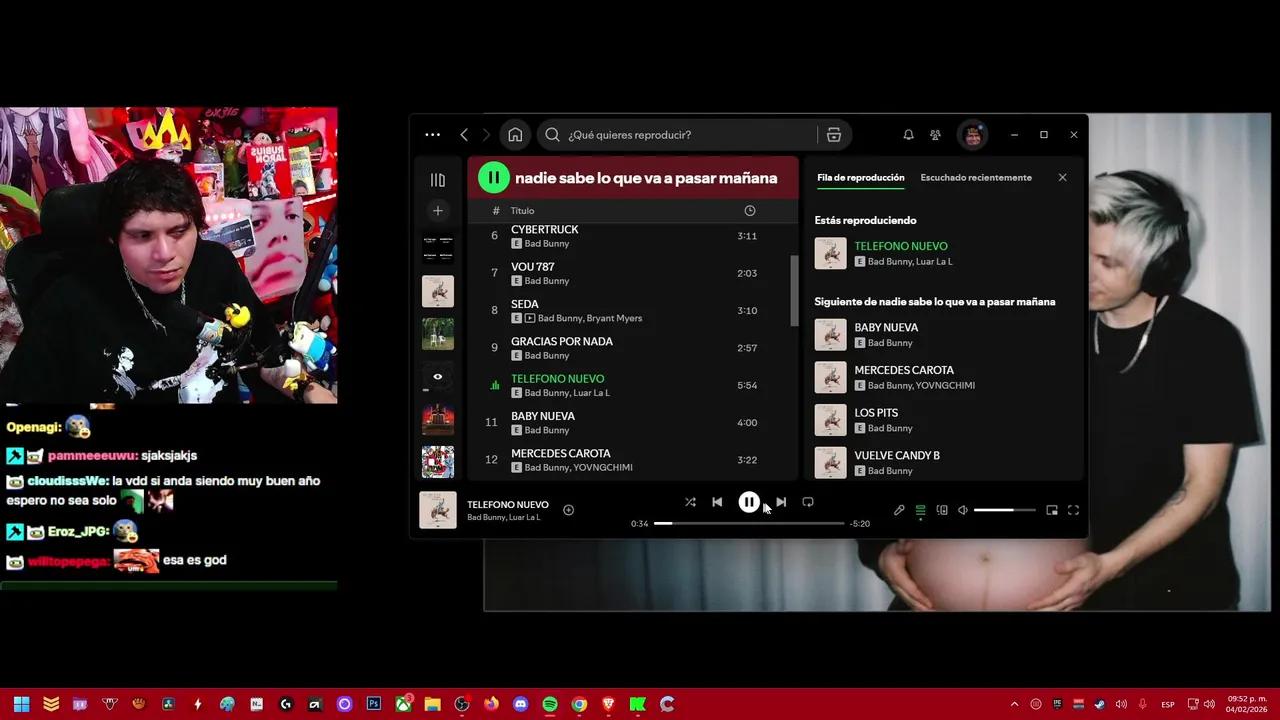Select track 6 CYBERTRUCK

(x=631, y=236)
